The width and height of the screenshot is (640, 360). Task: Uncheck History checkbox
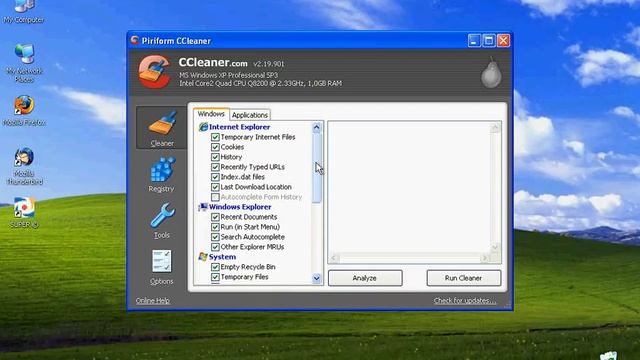point(215,157)
